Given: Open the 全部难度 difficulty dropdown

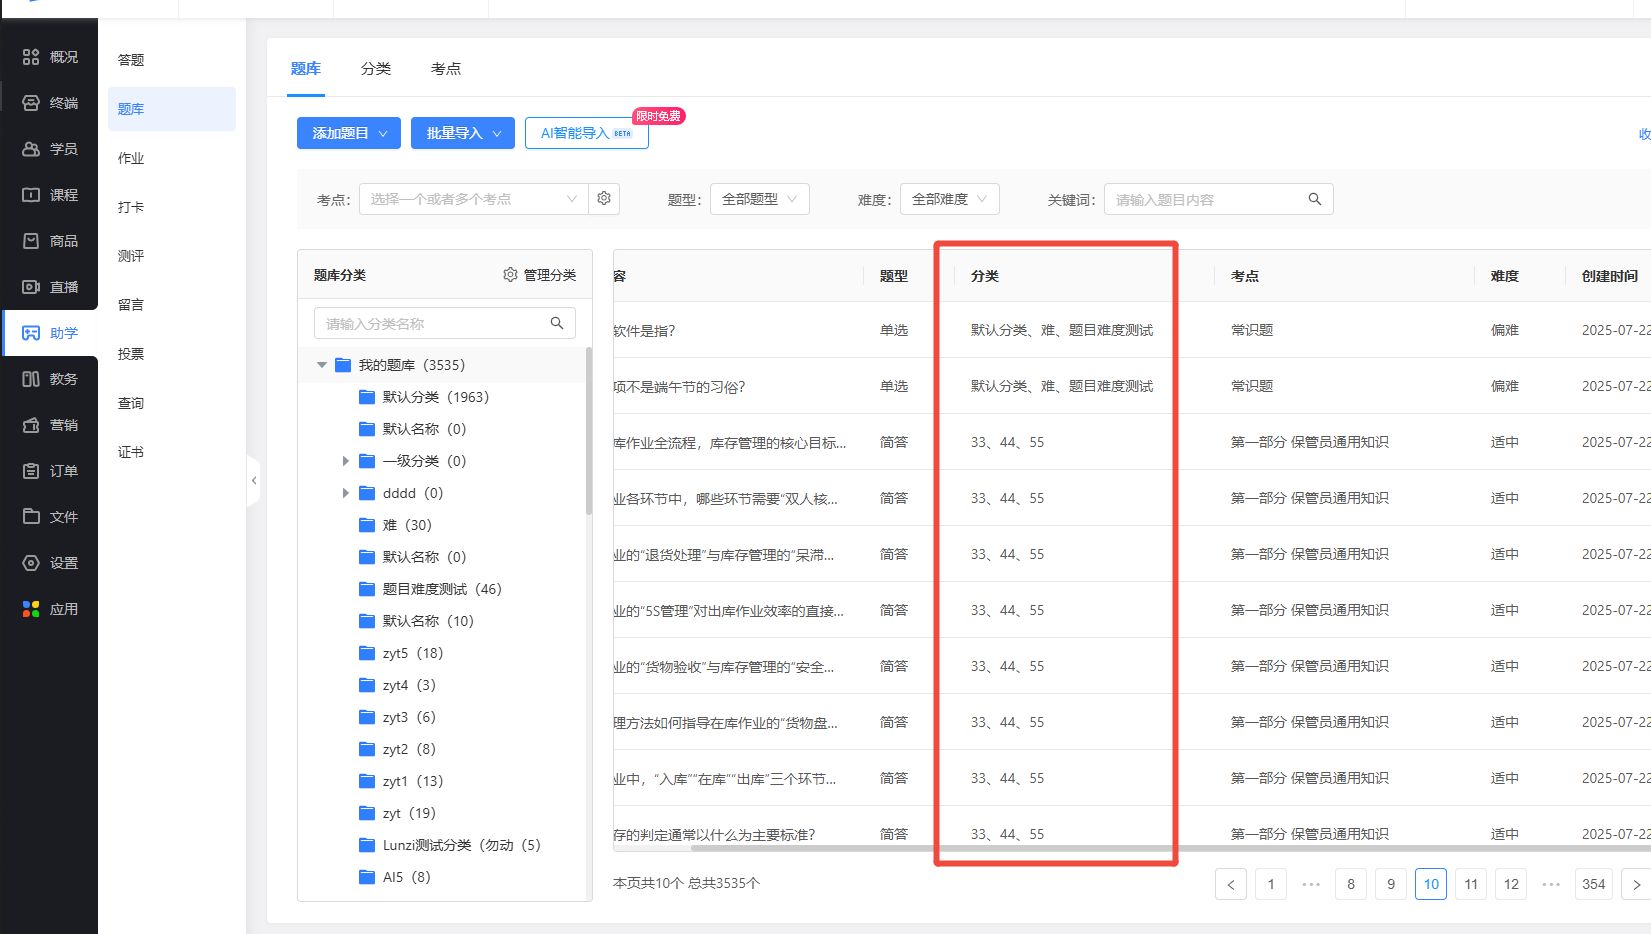Looking at the screenshot, I should pos(949,199).
